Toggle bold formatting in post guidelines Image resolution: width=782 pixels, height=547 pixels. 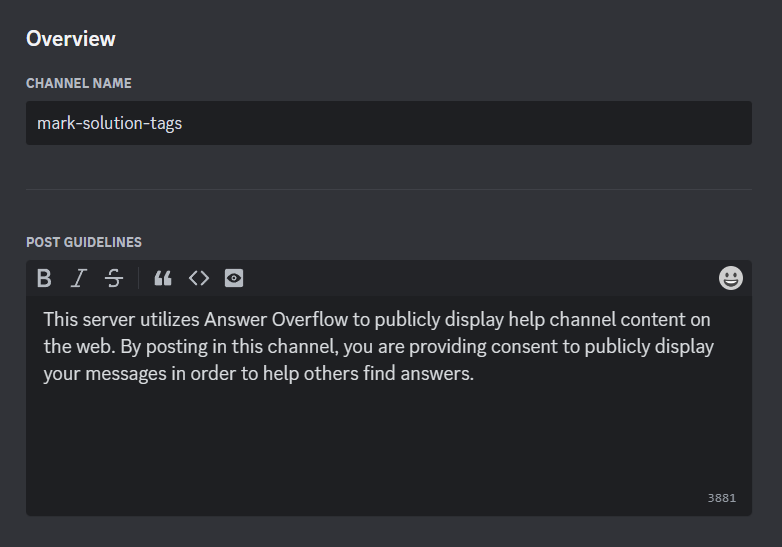(44, 278)
